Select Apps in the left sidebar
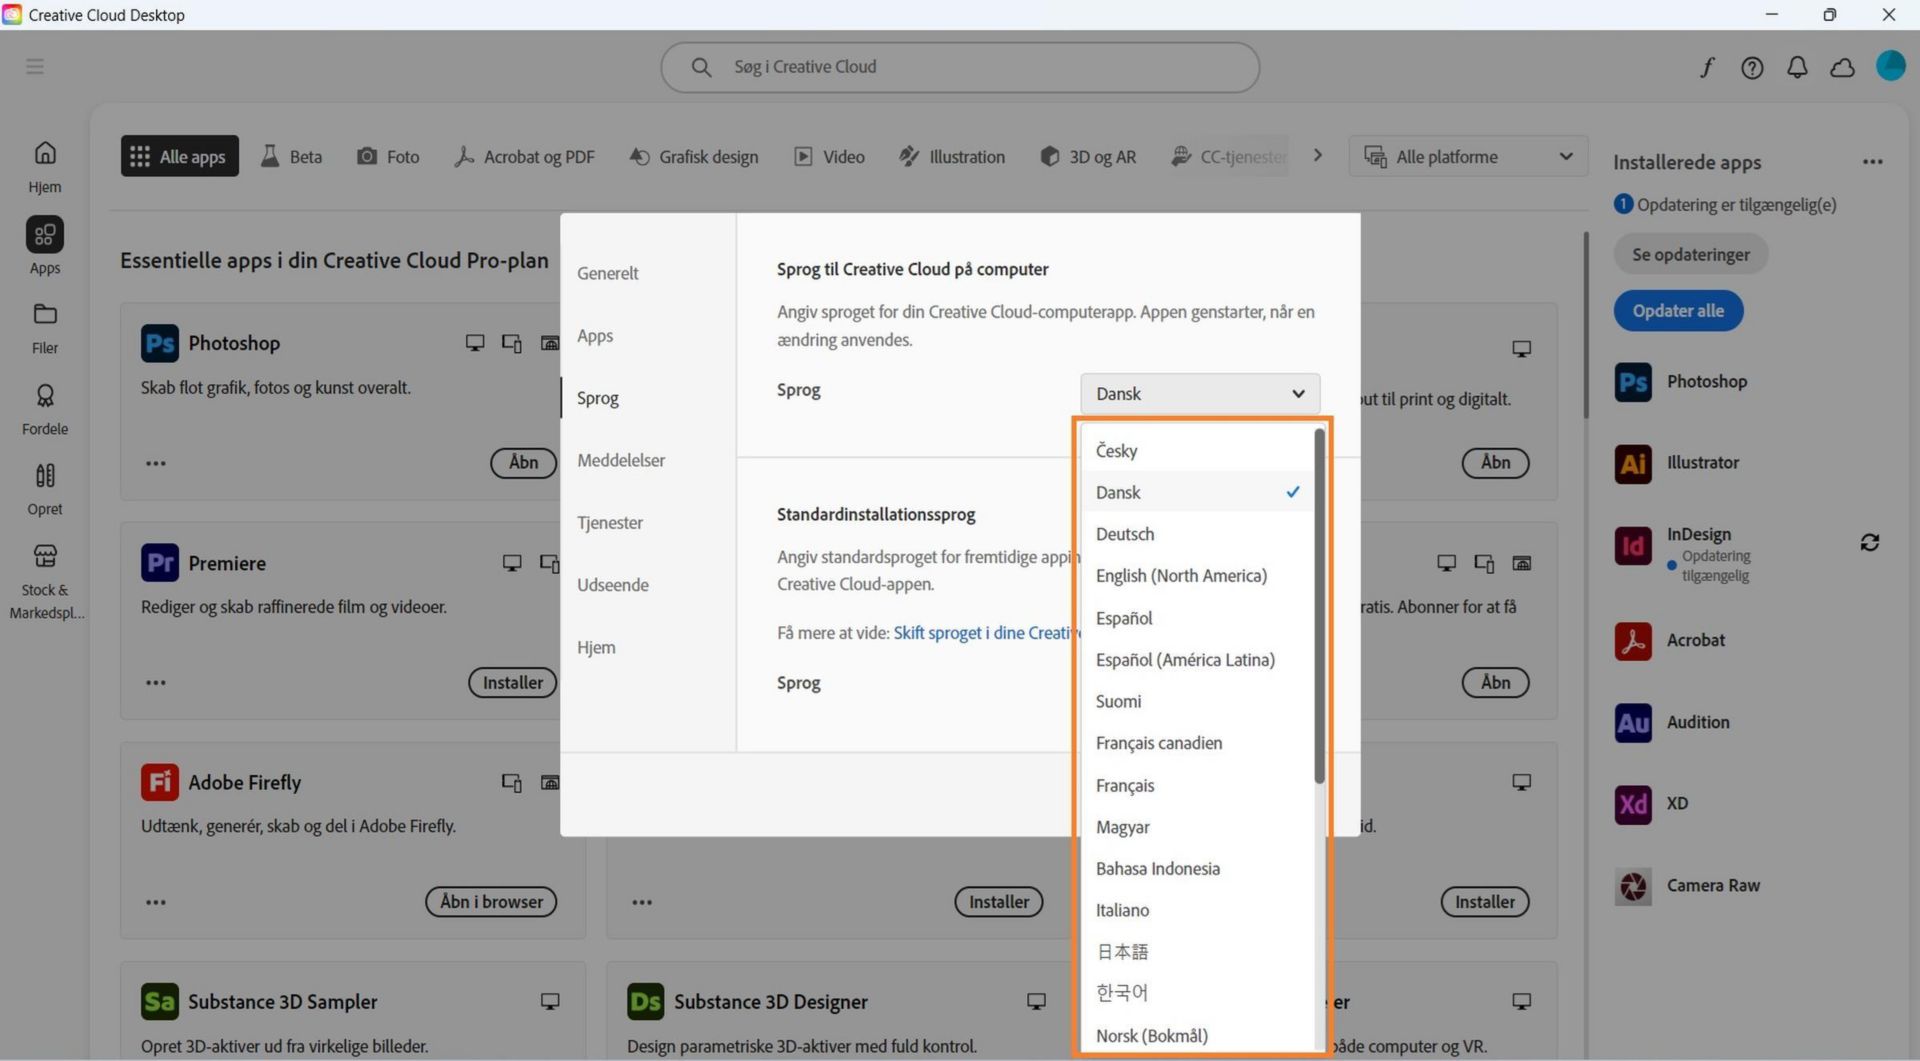1920x1061 pixels. click(44, 247)
